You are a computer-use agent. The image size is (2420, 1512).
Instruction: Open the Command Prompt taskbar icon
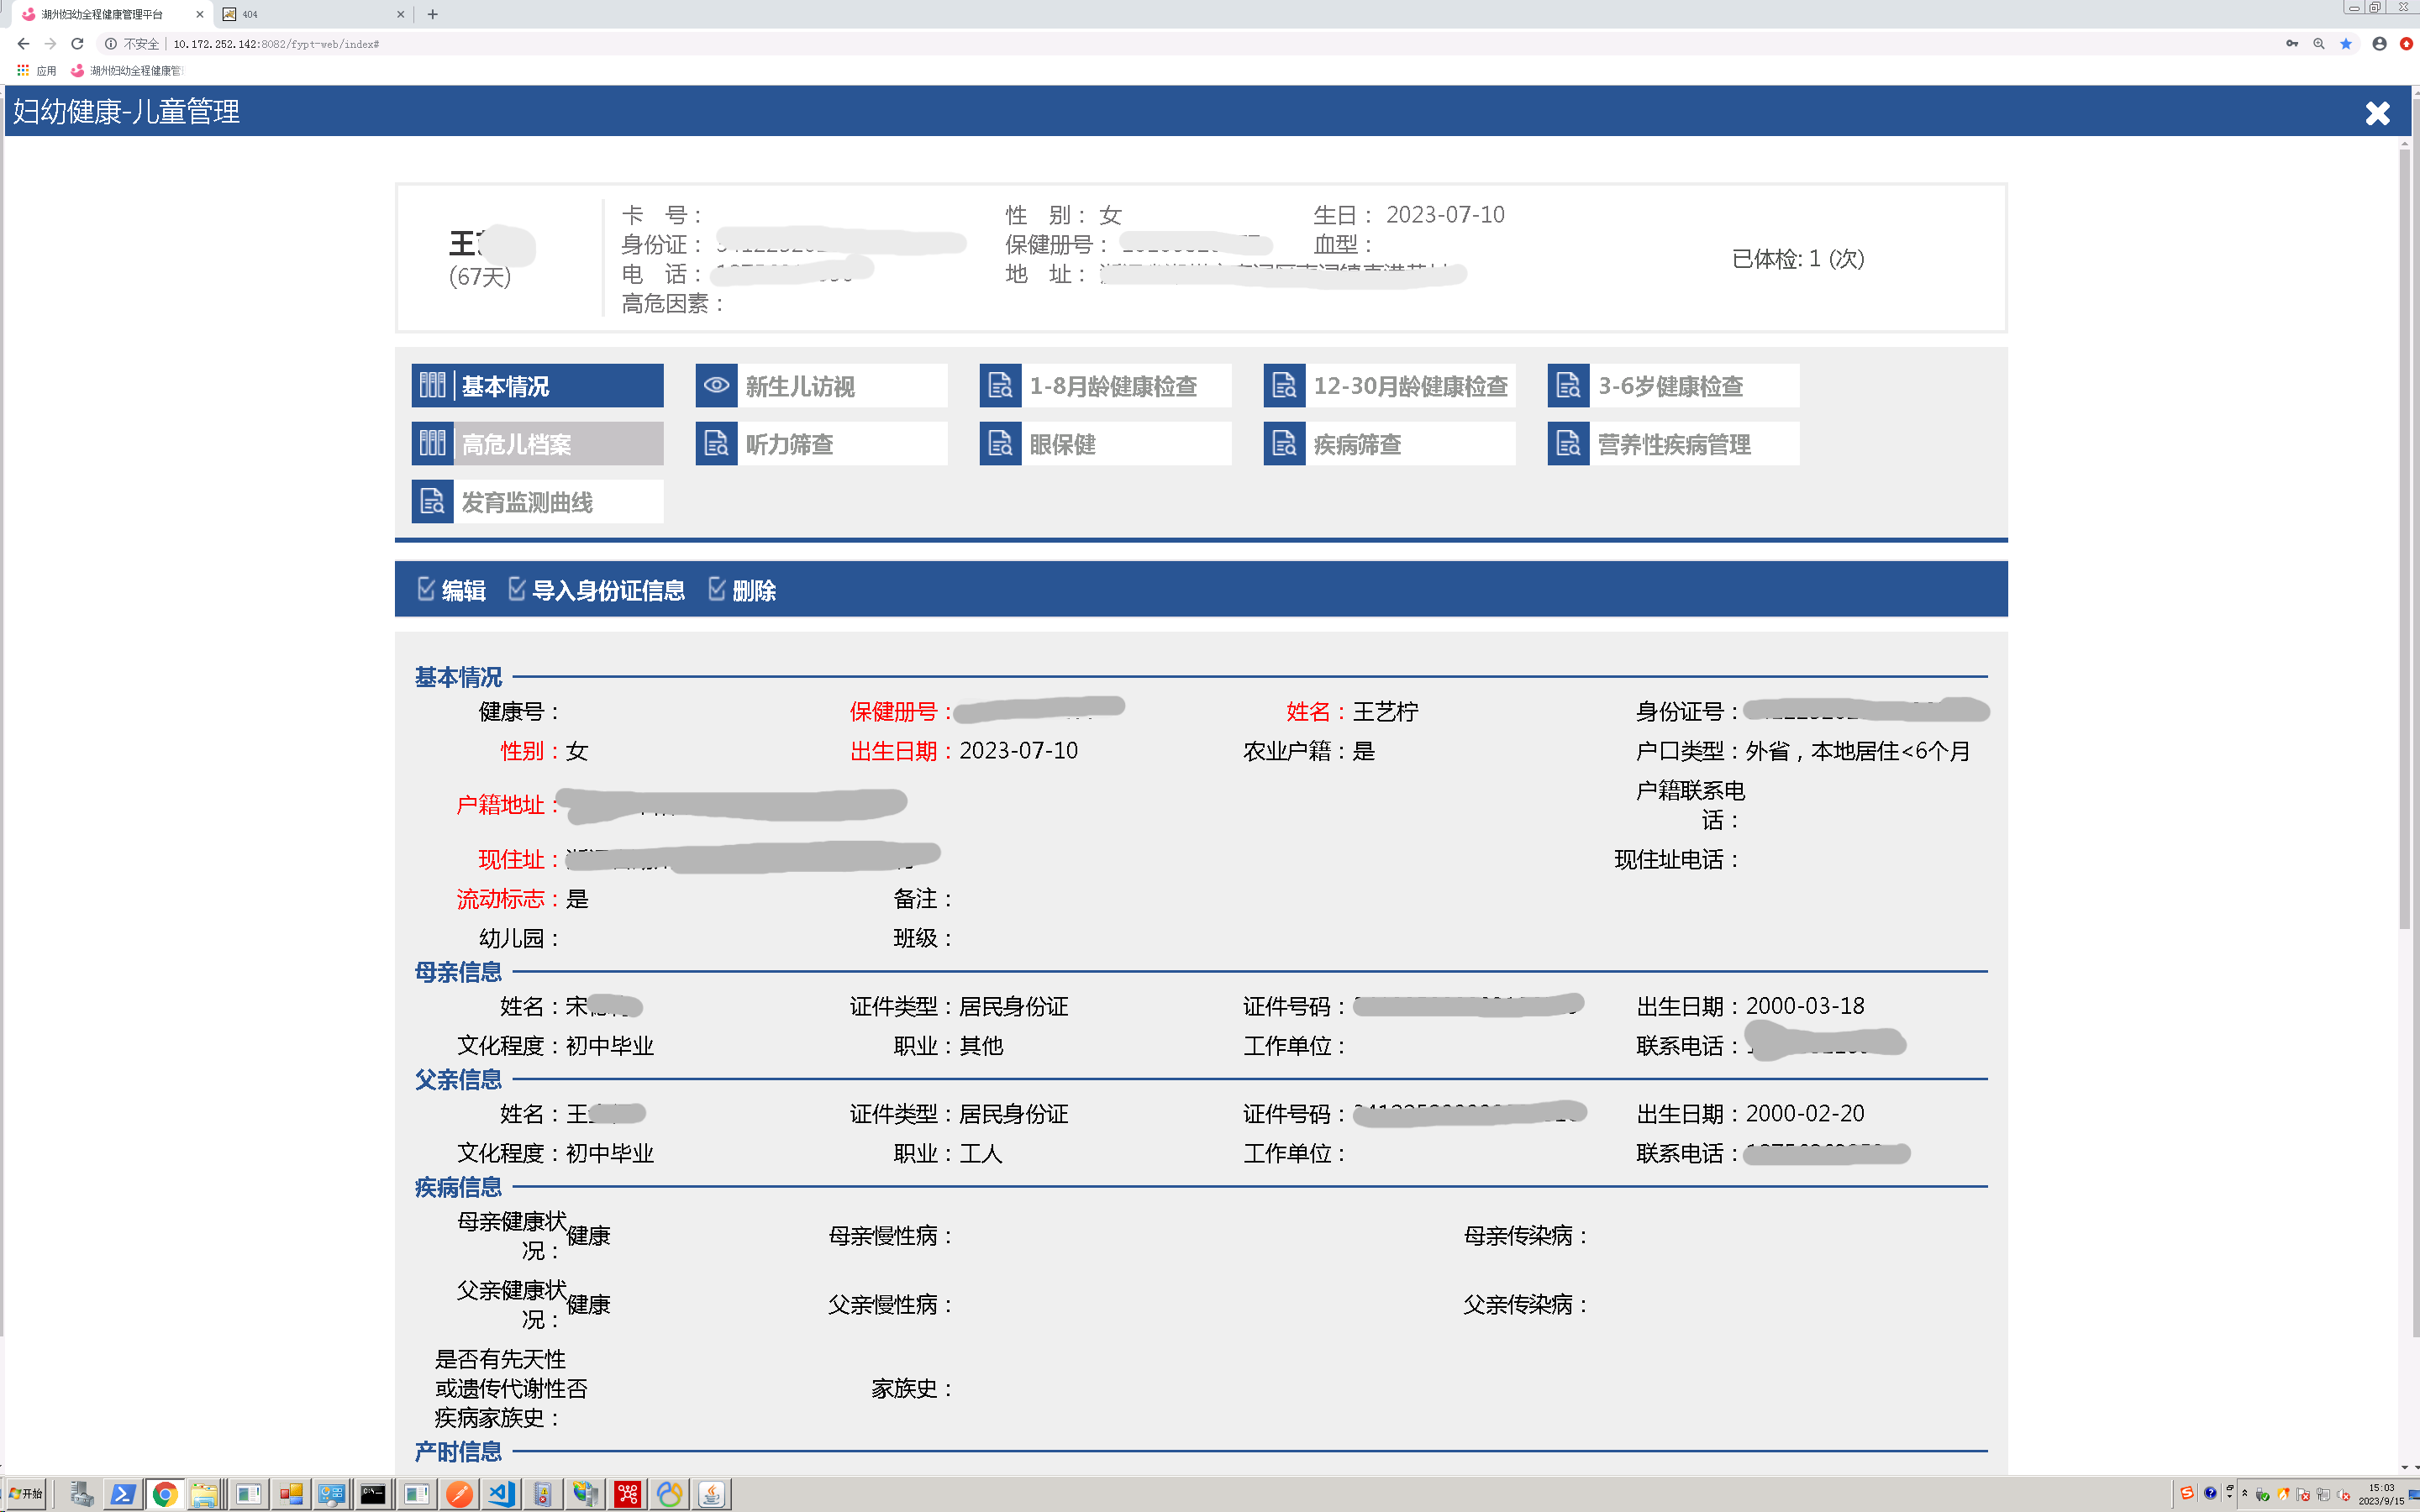pos(373,1494)
